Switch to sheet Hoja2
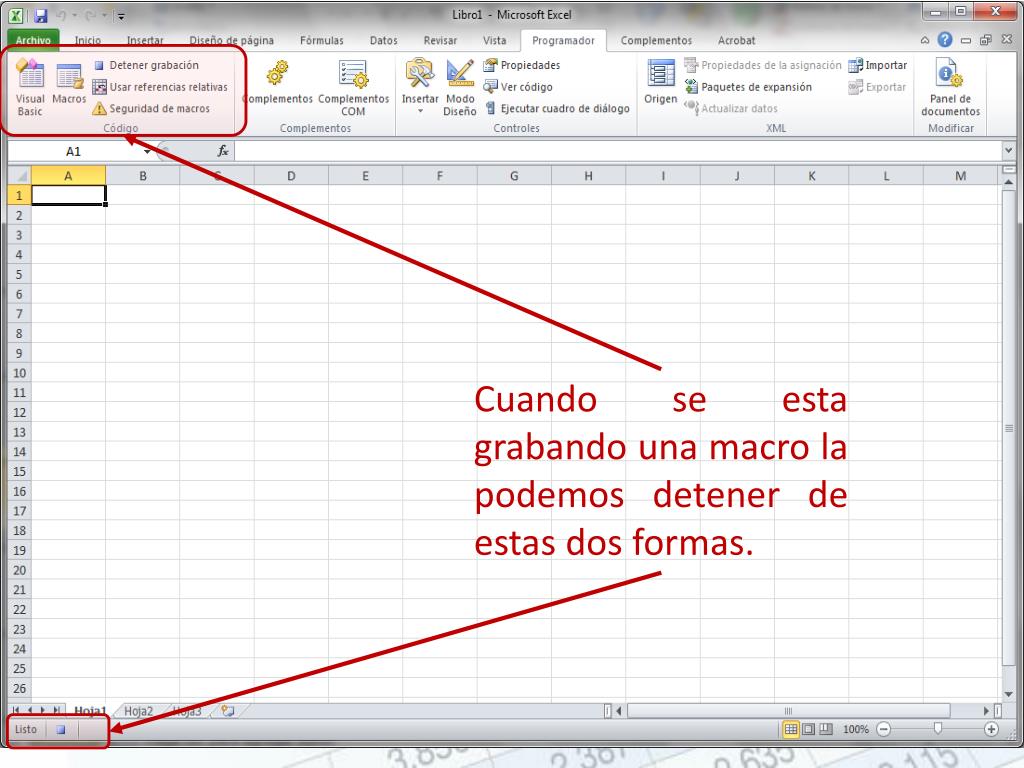Screen dimensions: 1024x768 coord(138,711)
